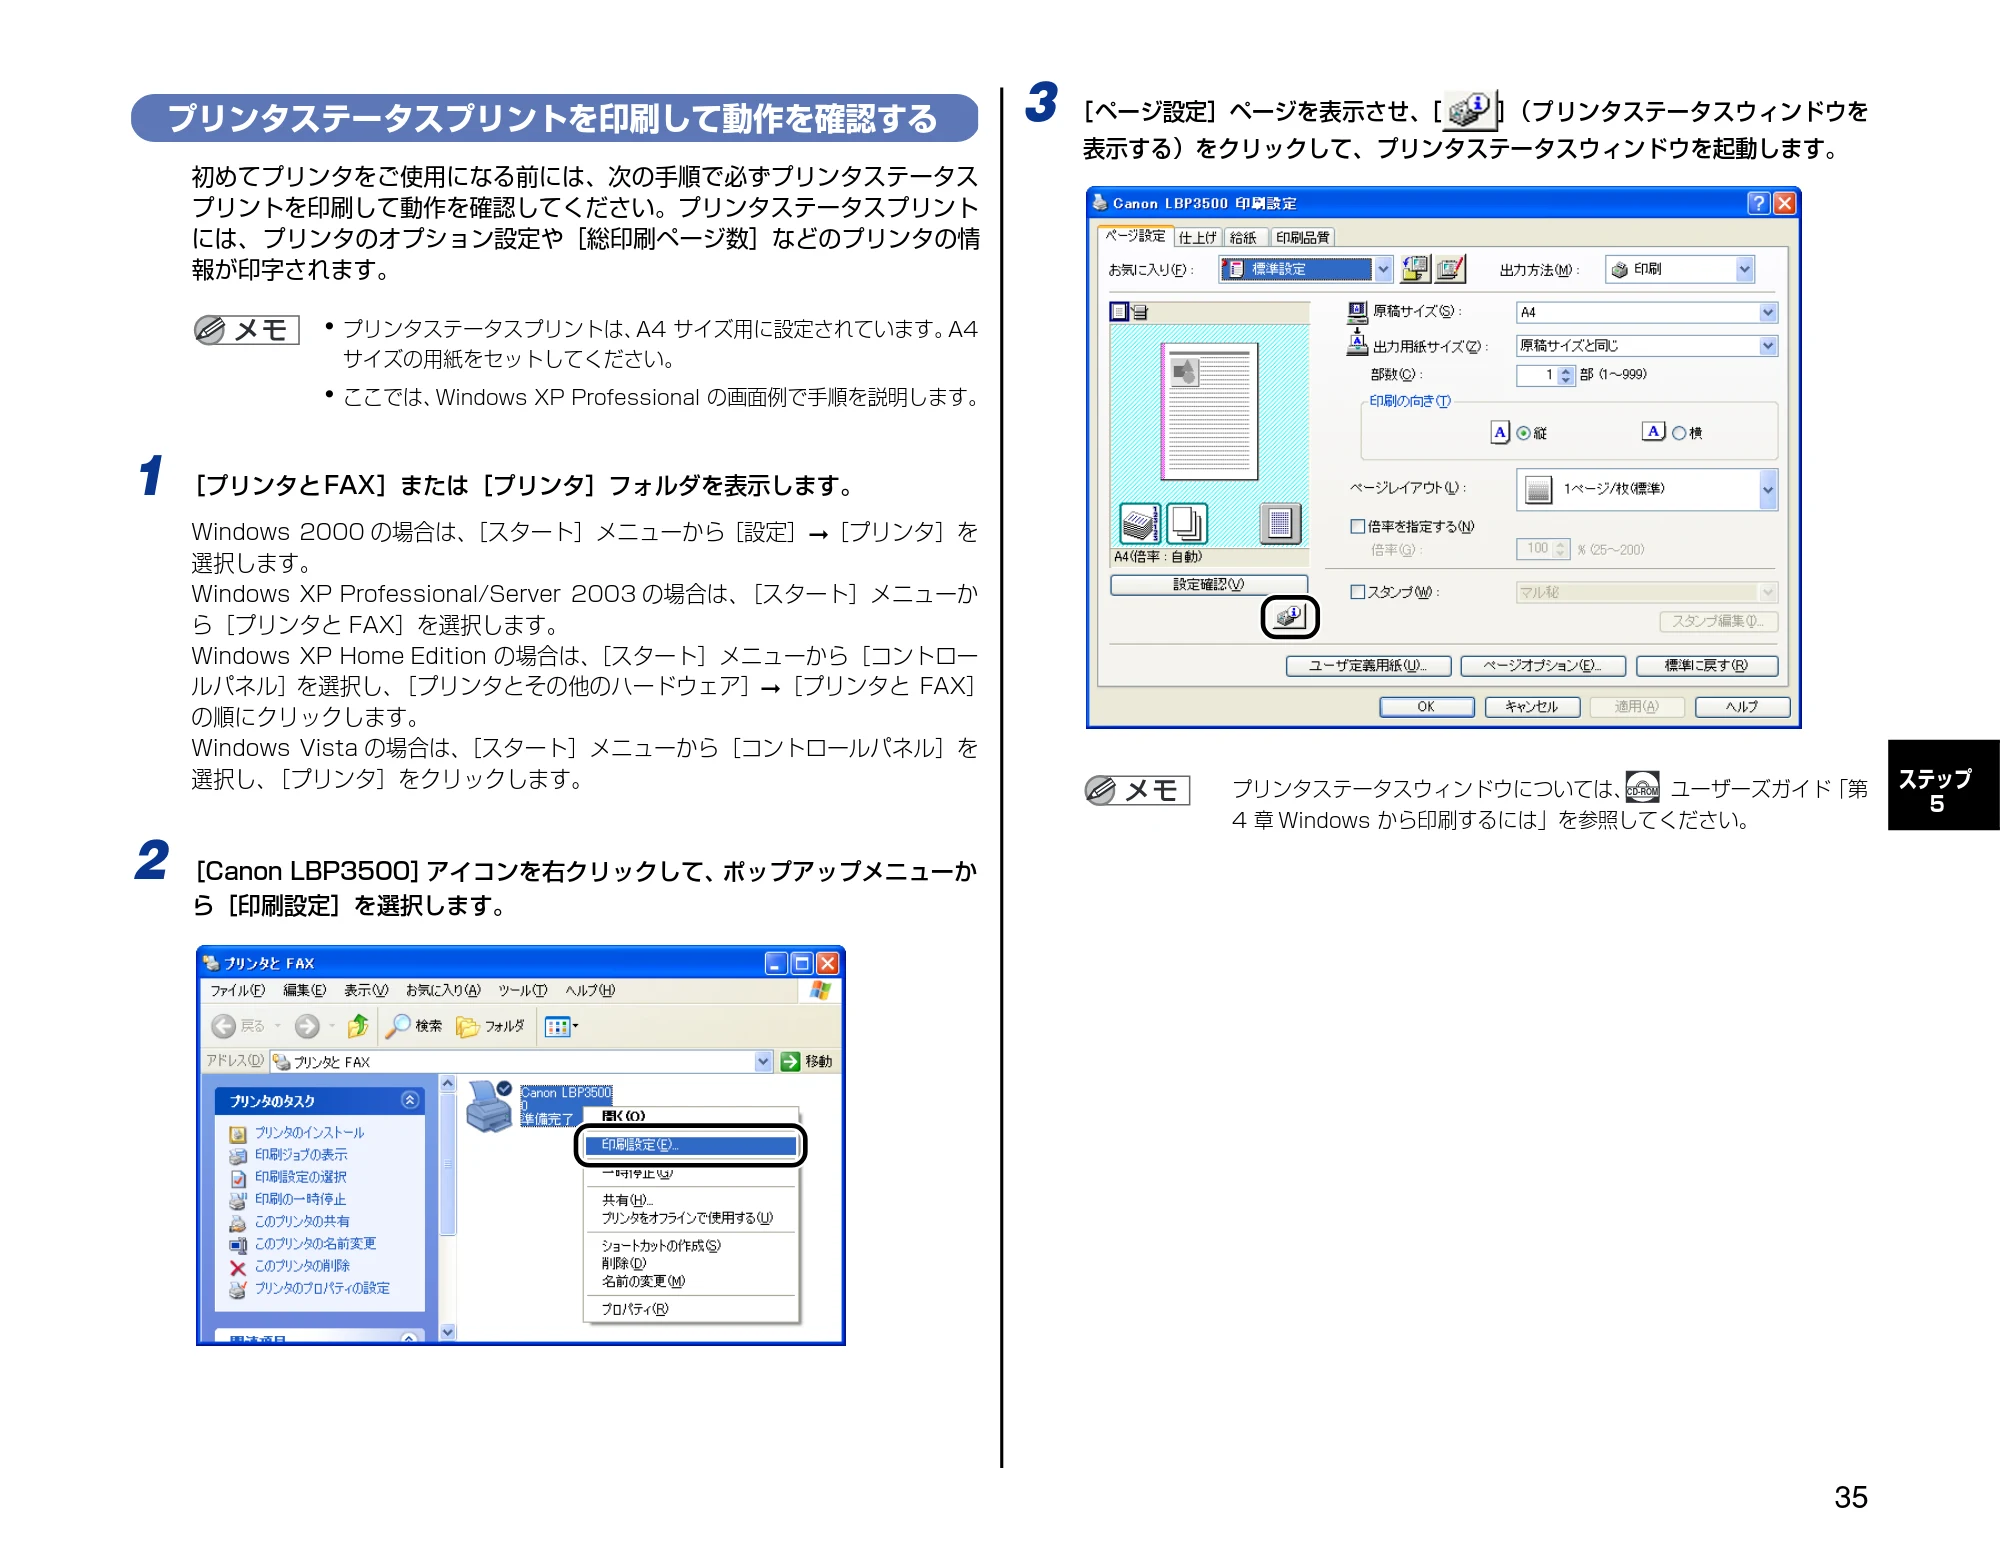Click the ページオプション(E) button
This screenshot has width=2000, height=1556.
pos(1541,665)
